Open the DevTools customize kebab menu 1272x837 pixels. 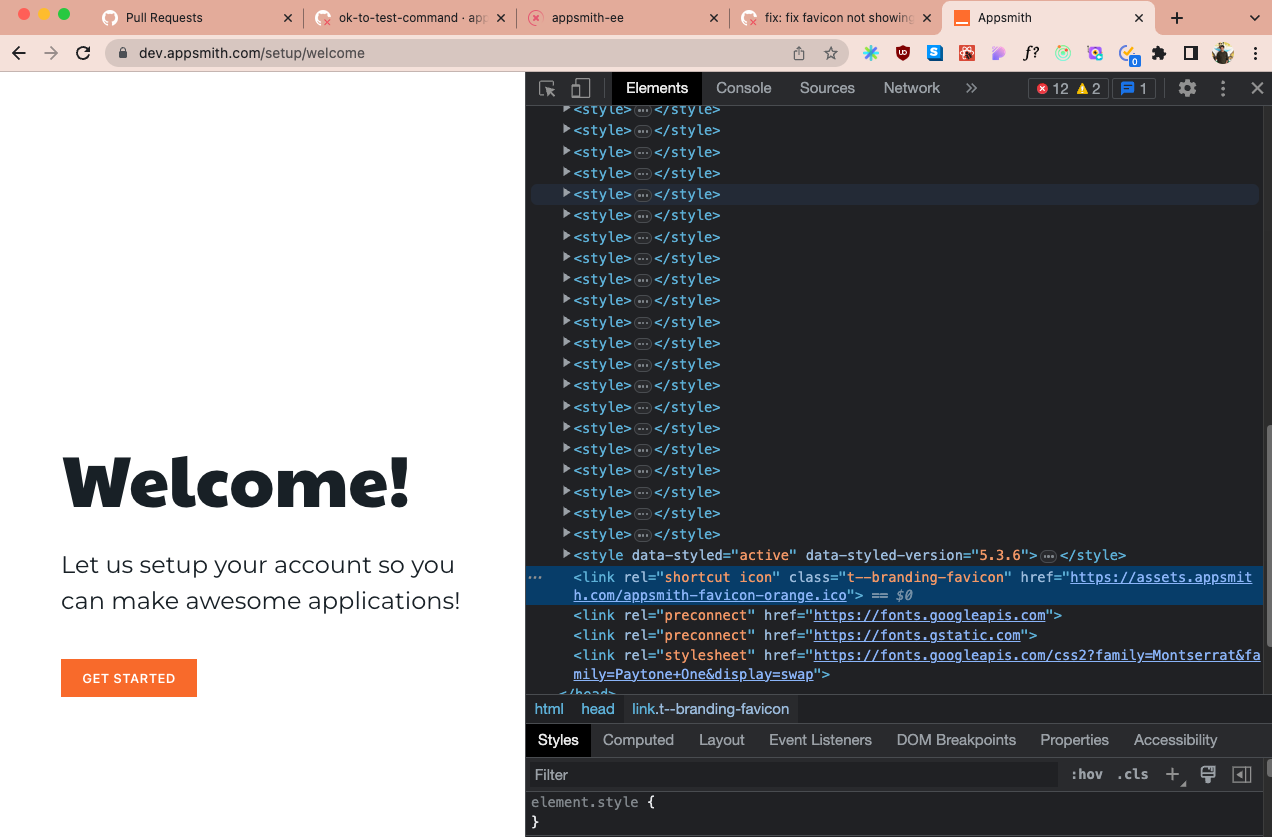click(x=1222, y=88)
